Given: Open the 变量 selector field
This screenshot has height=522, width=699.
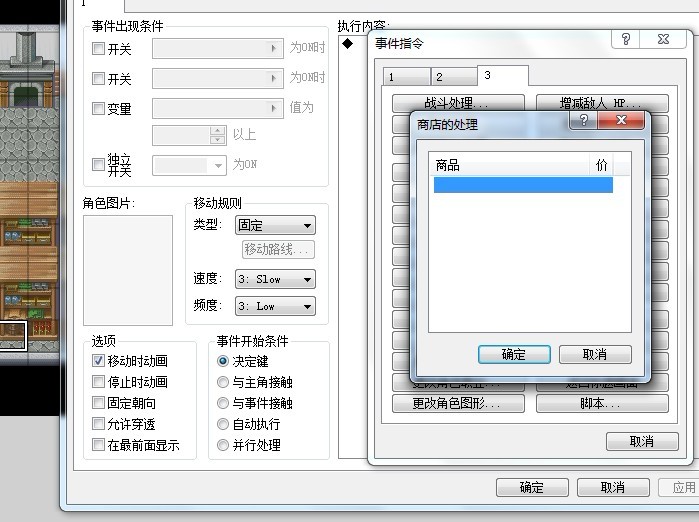Looking at the screenshot, I should (218, 108).
